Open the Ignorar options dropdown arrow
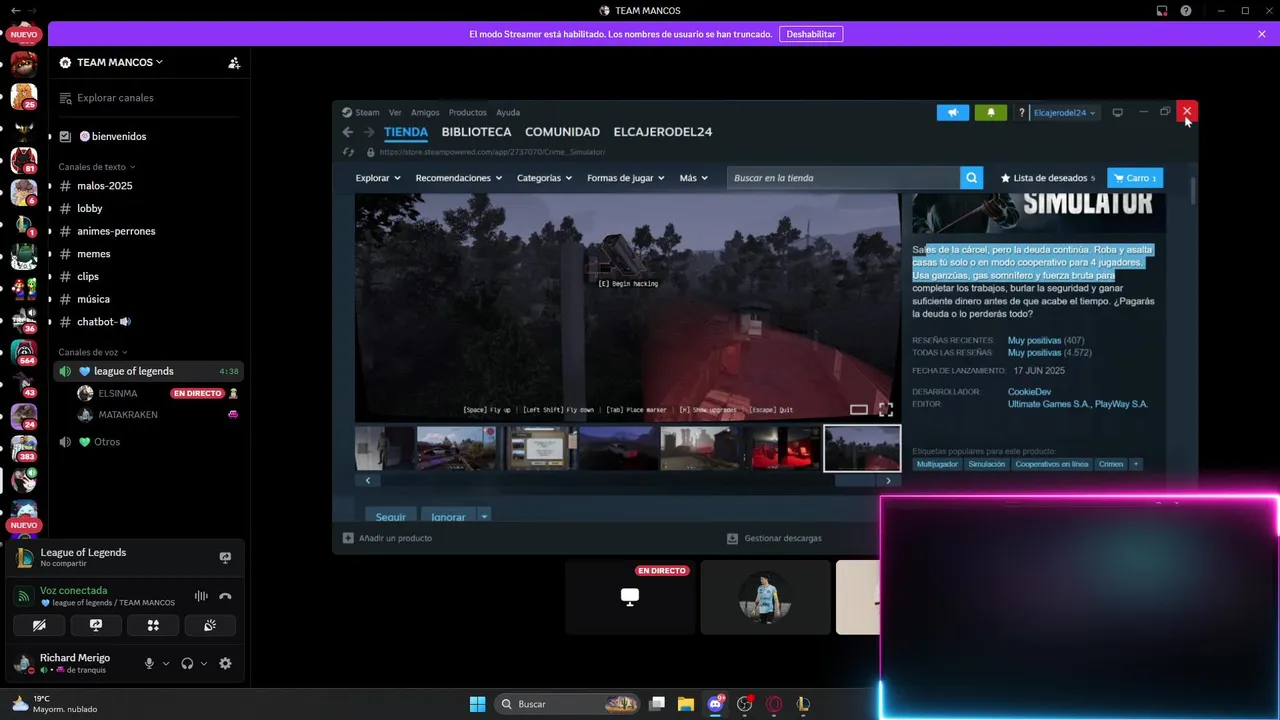 click(484, 516)
